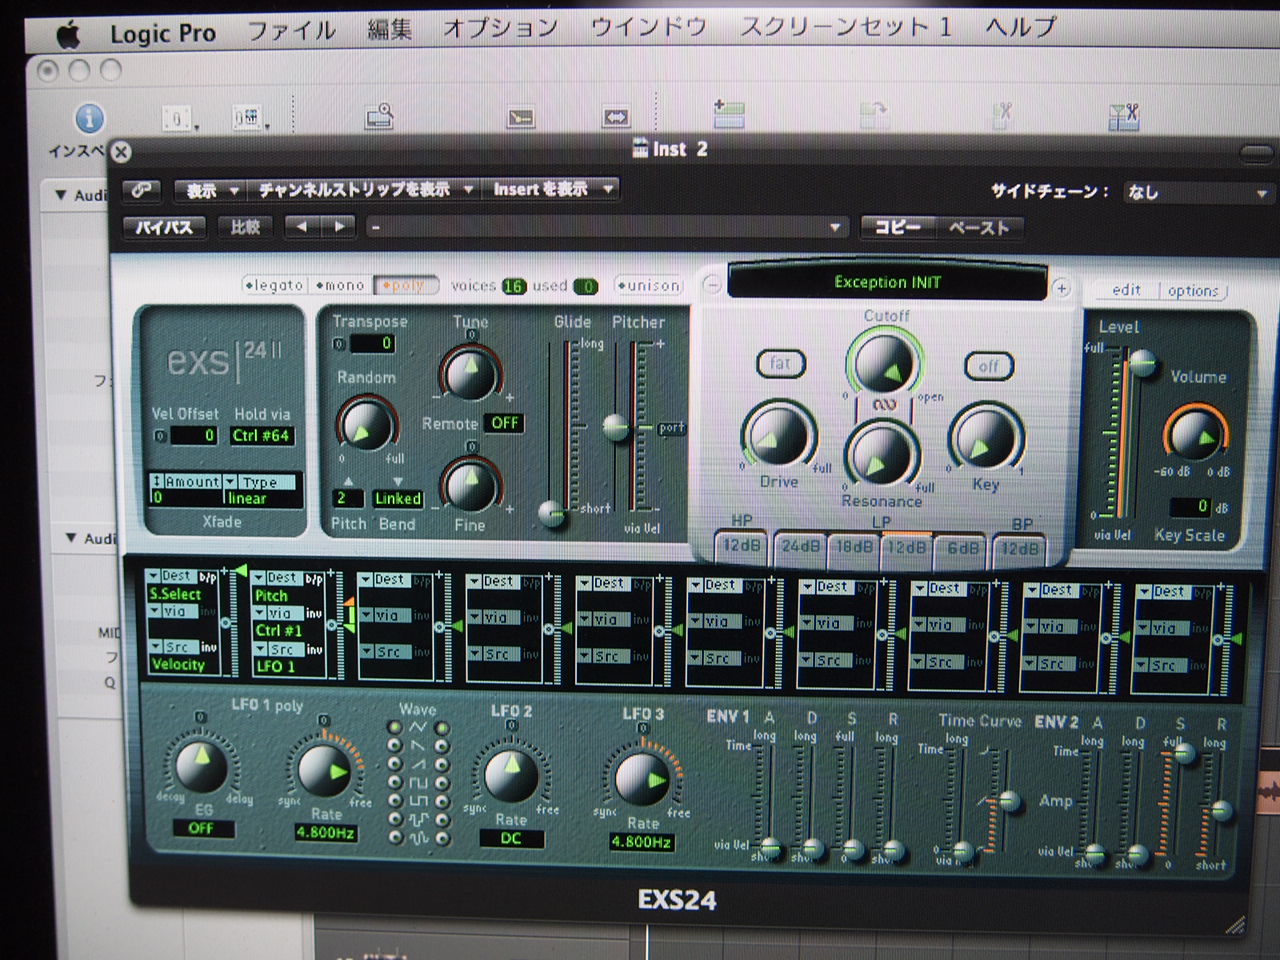Select LP 6dB filter mode
Image resolution: width=1280 pixels, height=960 pixels.
[963, 548]
